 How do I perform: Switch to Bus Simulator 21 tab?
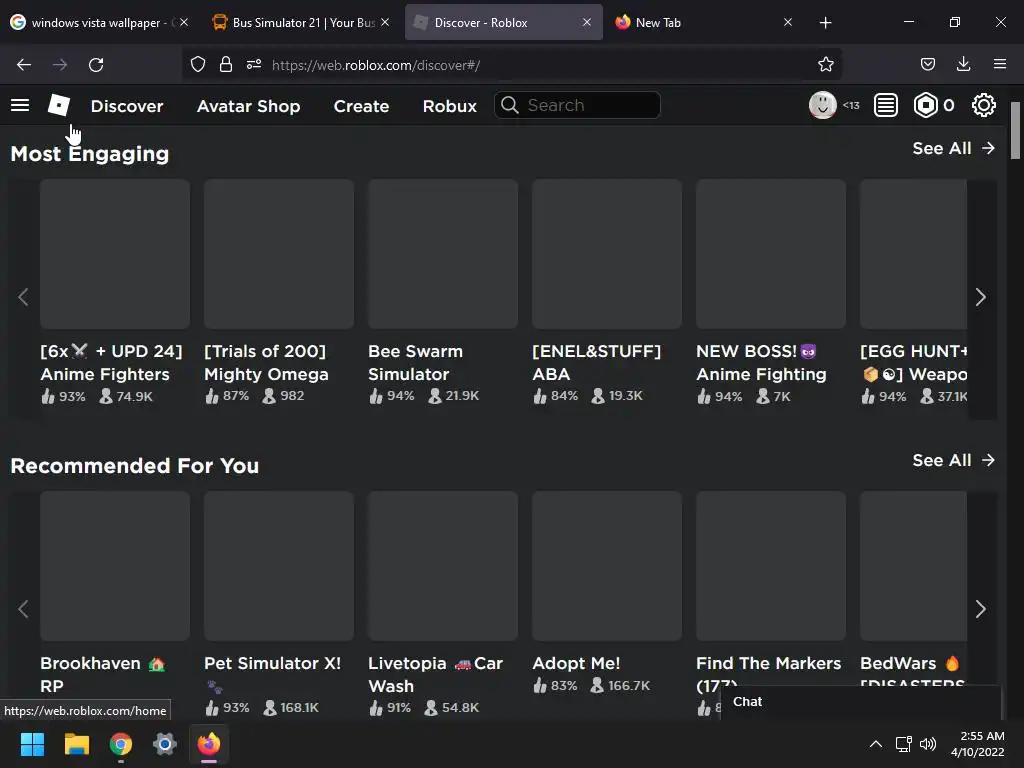pyautogui.click(x=300, y=23)
